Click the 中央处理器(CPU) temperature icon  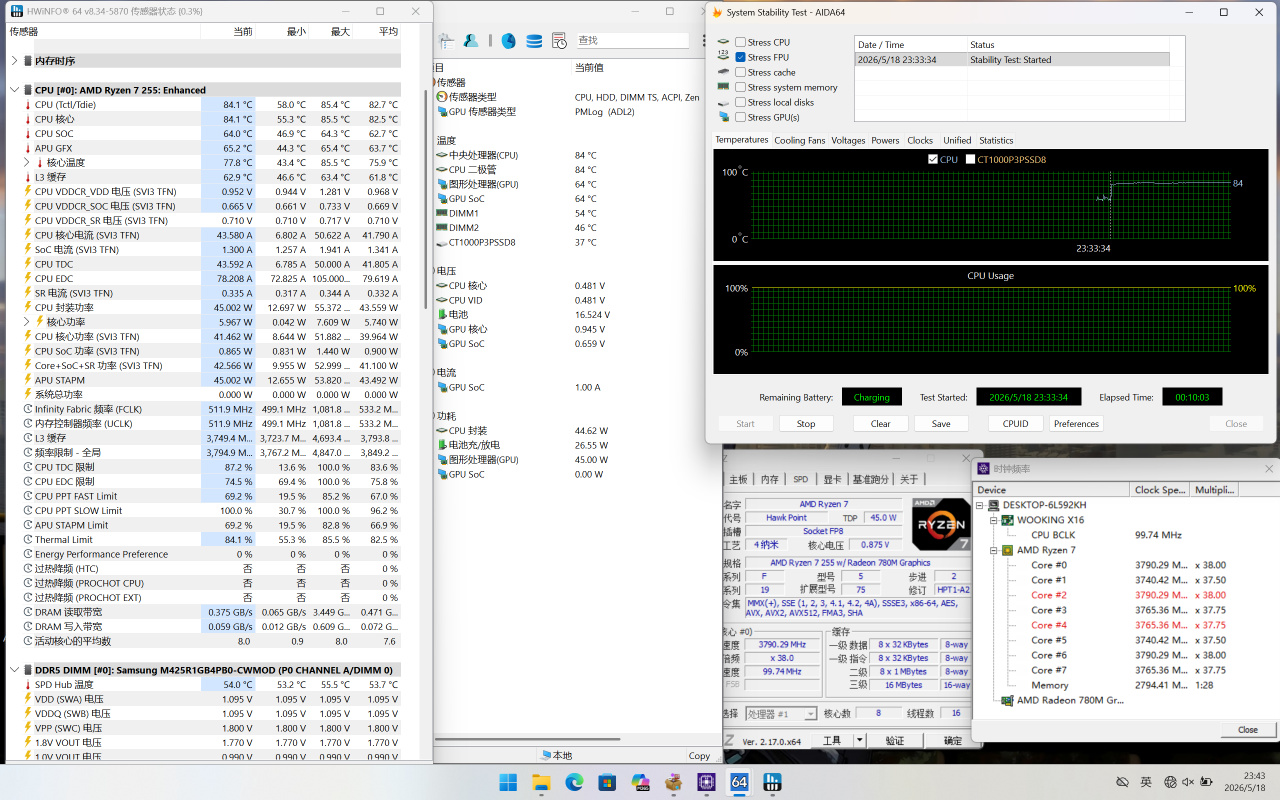[441, 155]
